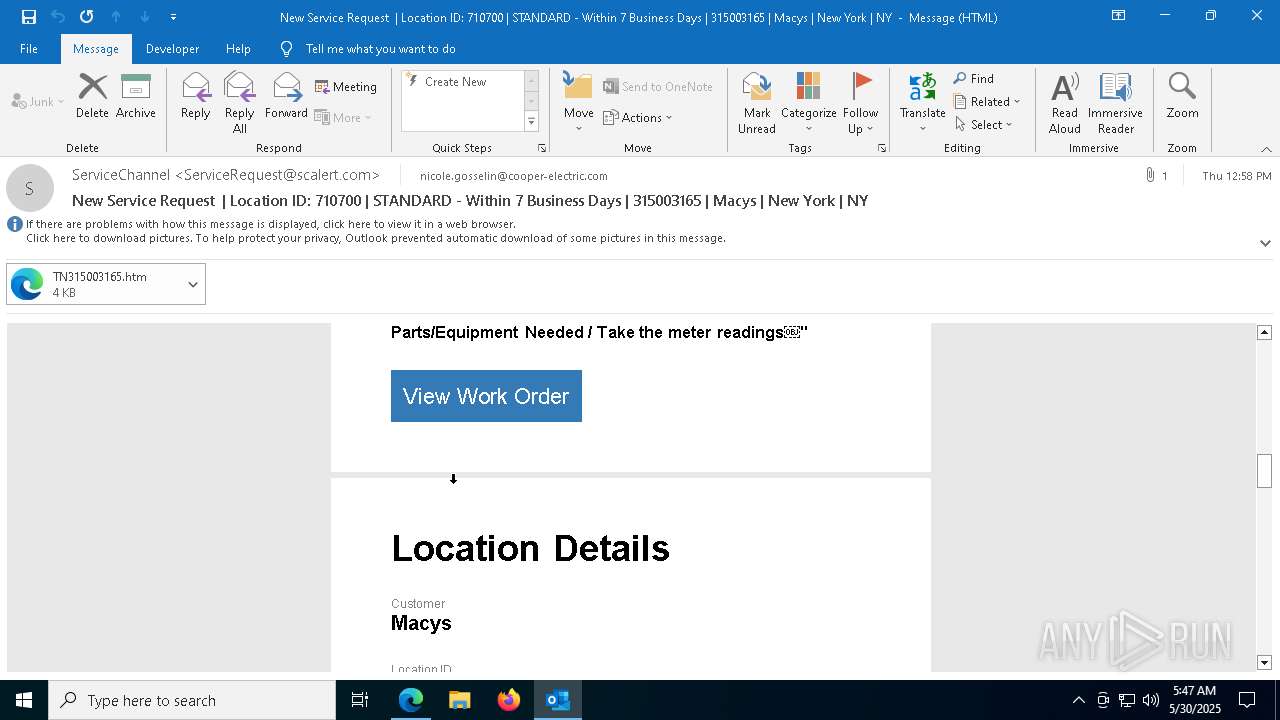Click the taskbar search box
The width and height of the screenshot is (1280, 720).
coord(192,700)
